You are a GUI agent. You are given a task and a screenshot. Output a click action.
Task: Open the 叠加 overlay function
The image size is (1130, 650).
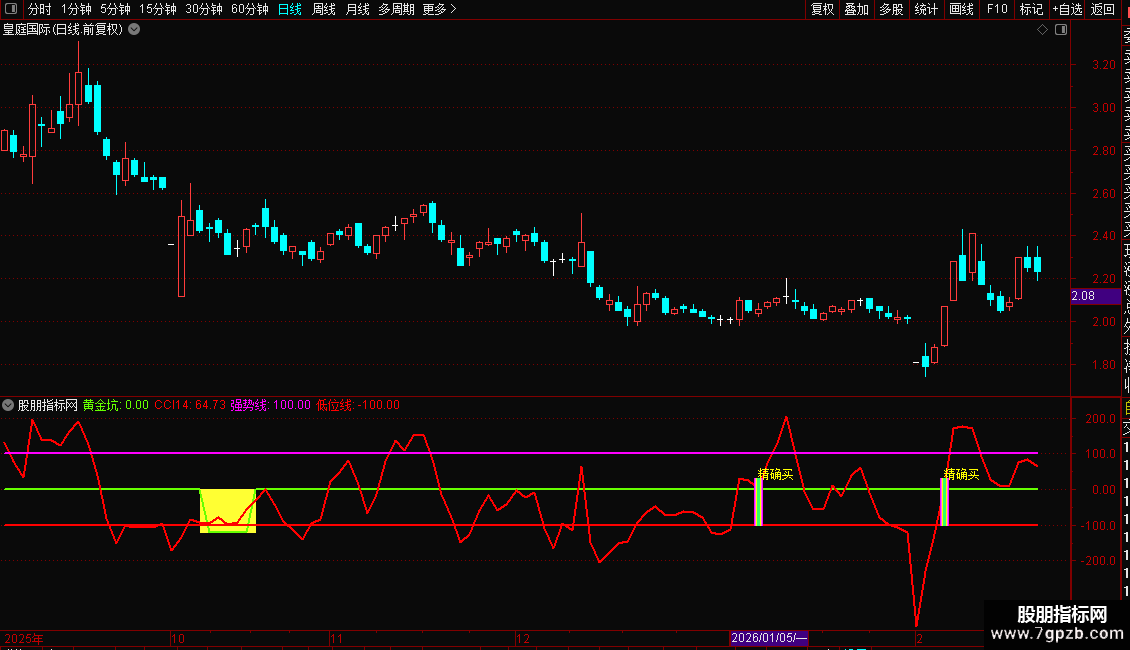pyautogui.click(x=856, y=10)
